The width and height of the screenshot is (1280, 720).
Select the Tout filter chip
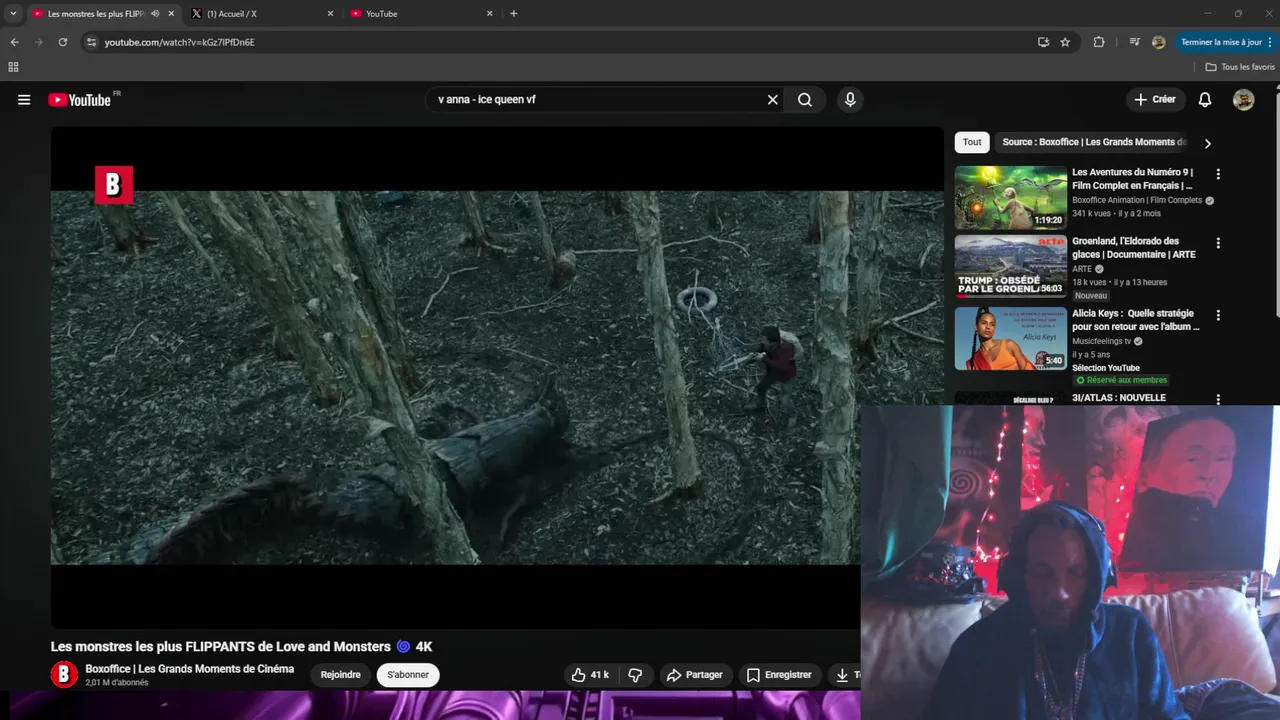(972, 142)
